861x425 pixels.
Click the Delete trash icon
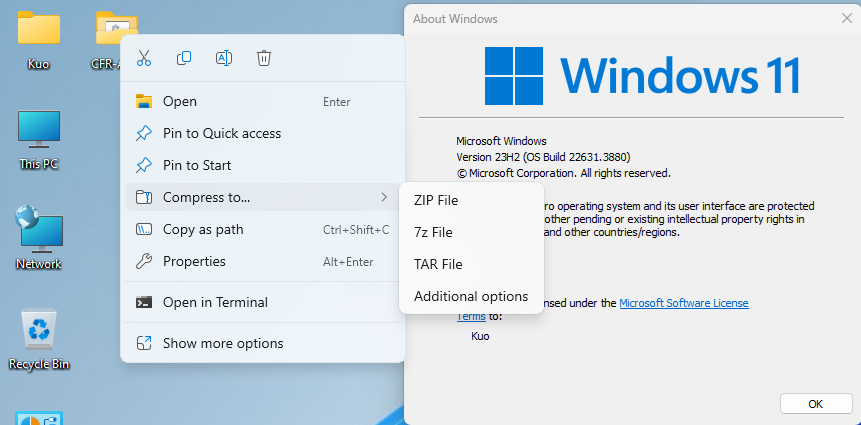[x=264, y=58]
